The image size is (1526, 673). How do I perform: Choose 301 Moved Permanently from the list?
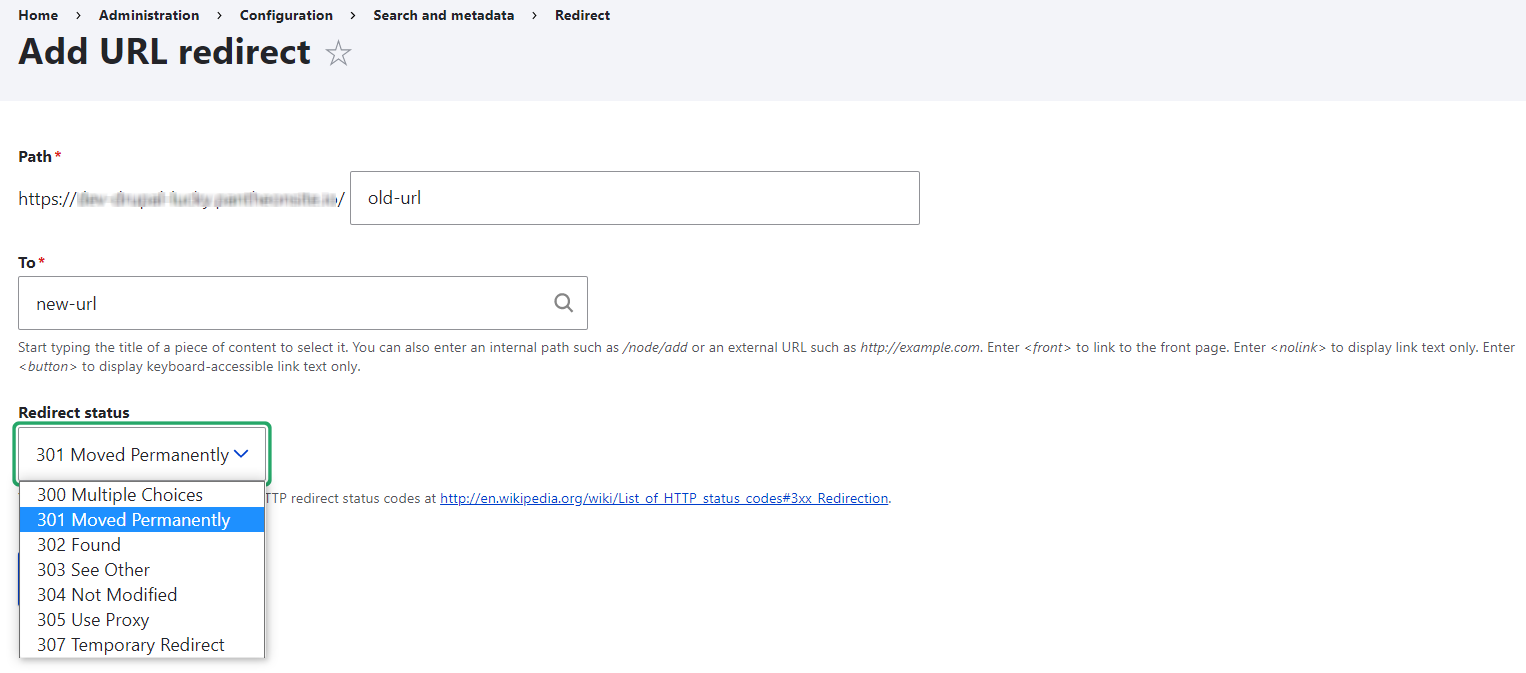[134, 520]
